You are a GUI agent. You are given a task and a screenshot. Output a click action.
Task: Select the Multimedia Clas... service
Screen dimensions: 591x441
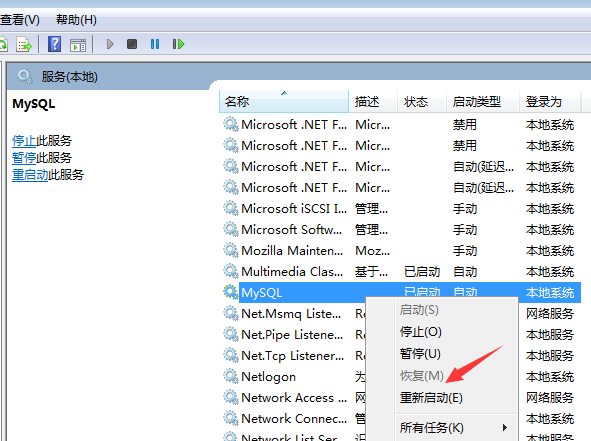coord(292,272)
